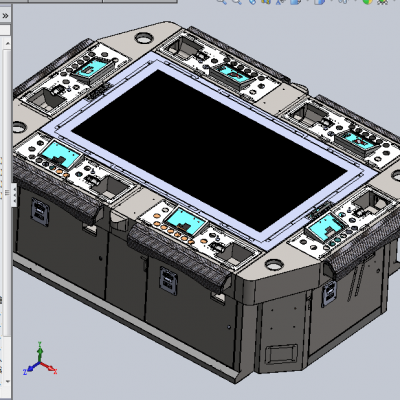Screen dimensions: 400x400
Task: Click the Previous View icon
Action: tap(253, 2)
